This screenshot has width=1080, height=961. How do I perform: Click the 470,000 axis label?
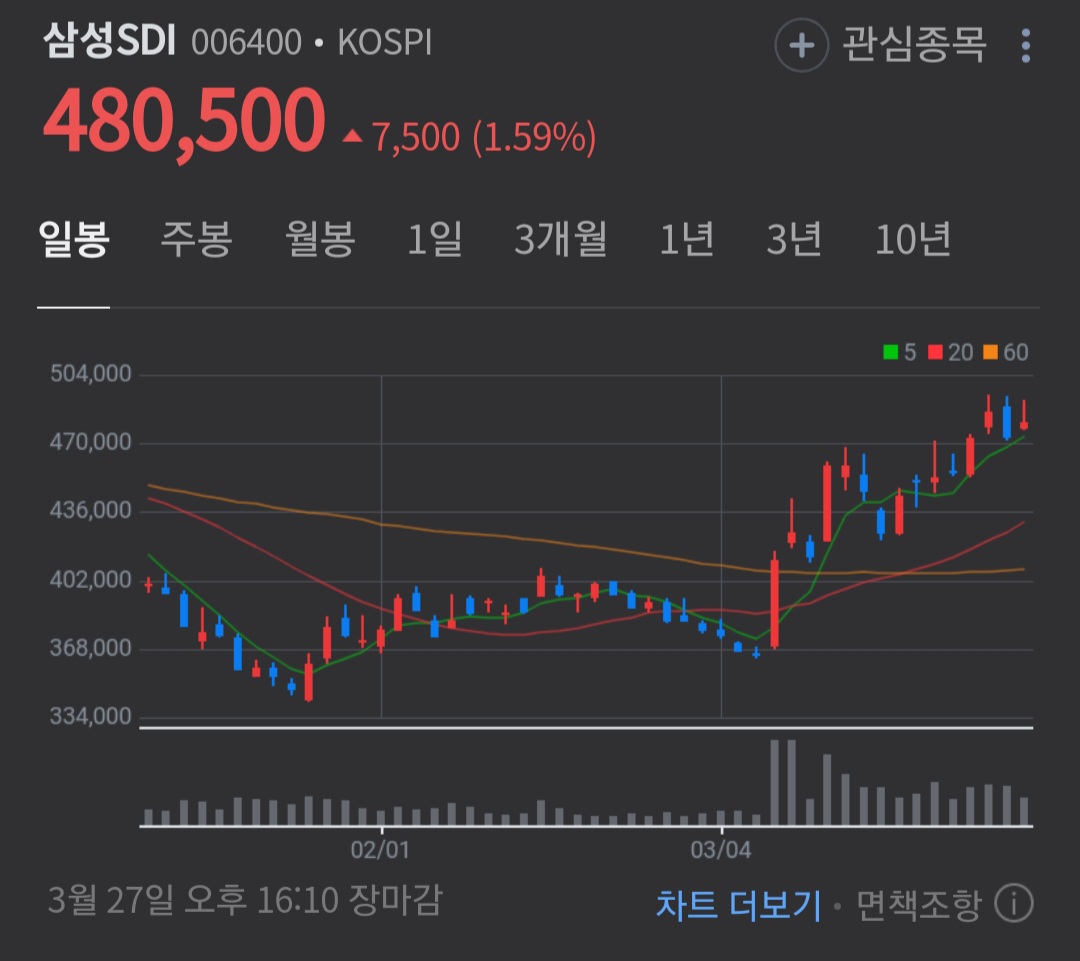[90, 442]
